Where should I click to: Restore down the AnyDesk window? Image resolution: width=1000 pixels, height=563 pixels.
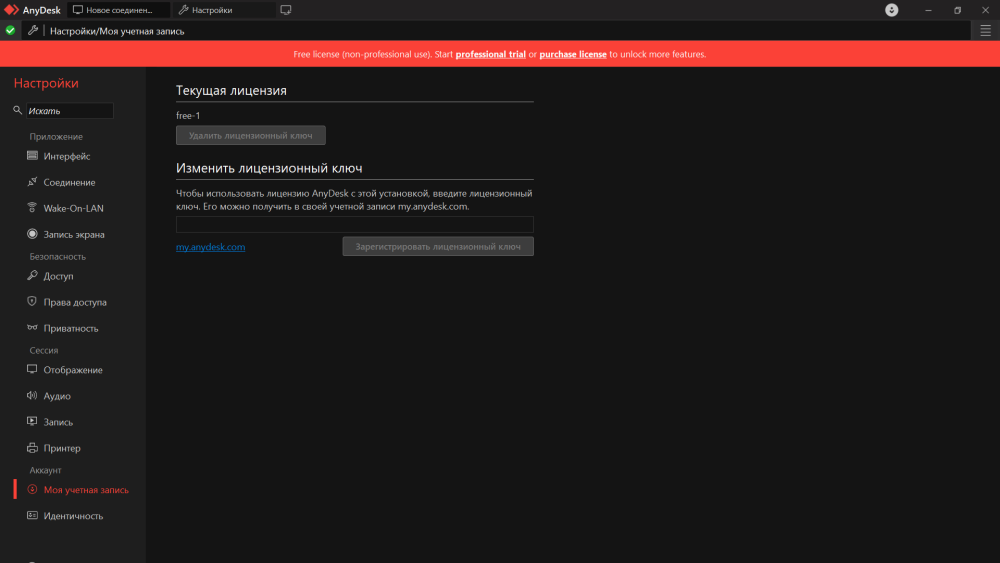tap(957, 10)
